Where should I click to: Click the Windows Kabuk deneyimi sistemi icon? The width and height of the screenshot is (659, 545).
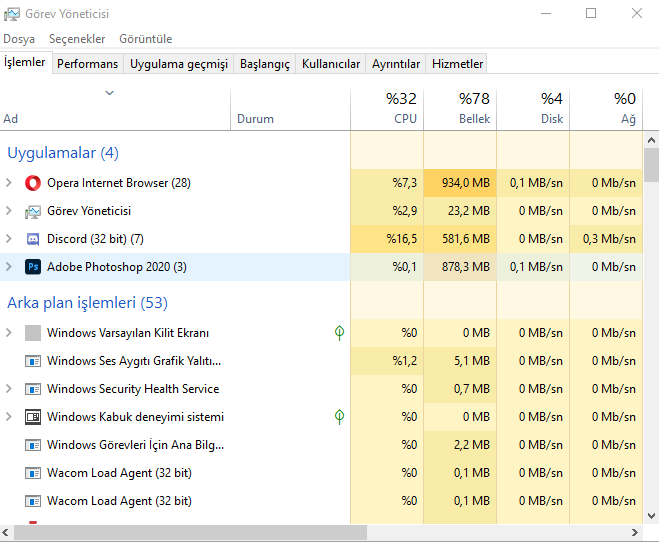click(33, 417)
